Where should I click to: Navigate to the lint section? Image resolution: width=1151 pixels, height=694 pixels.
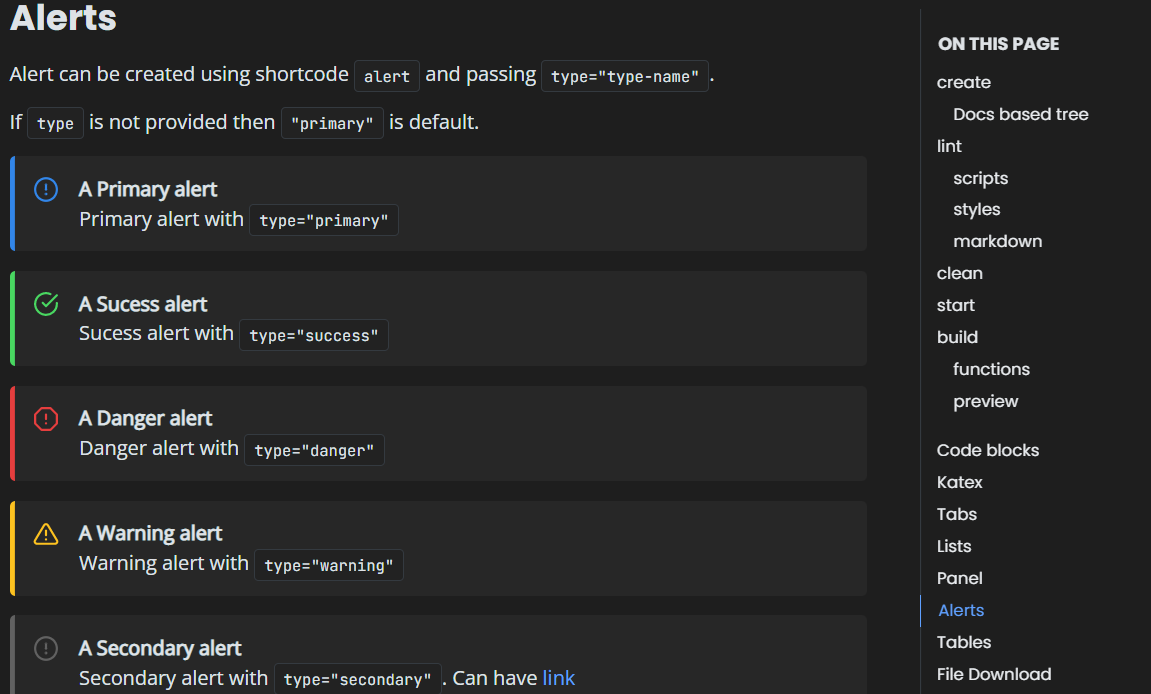pyautogui.click(x=949, y=146)
